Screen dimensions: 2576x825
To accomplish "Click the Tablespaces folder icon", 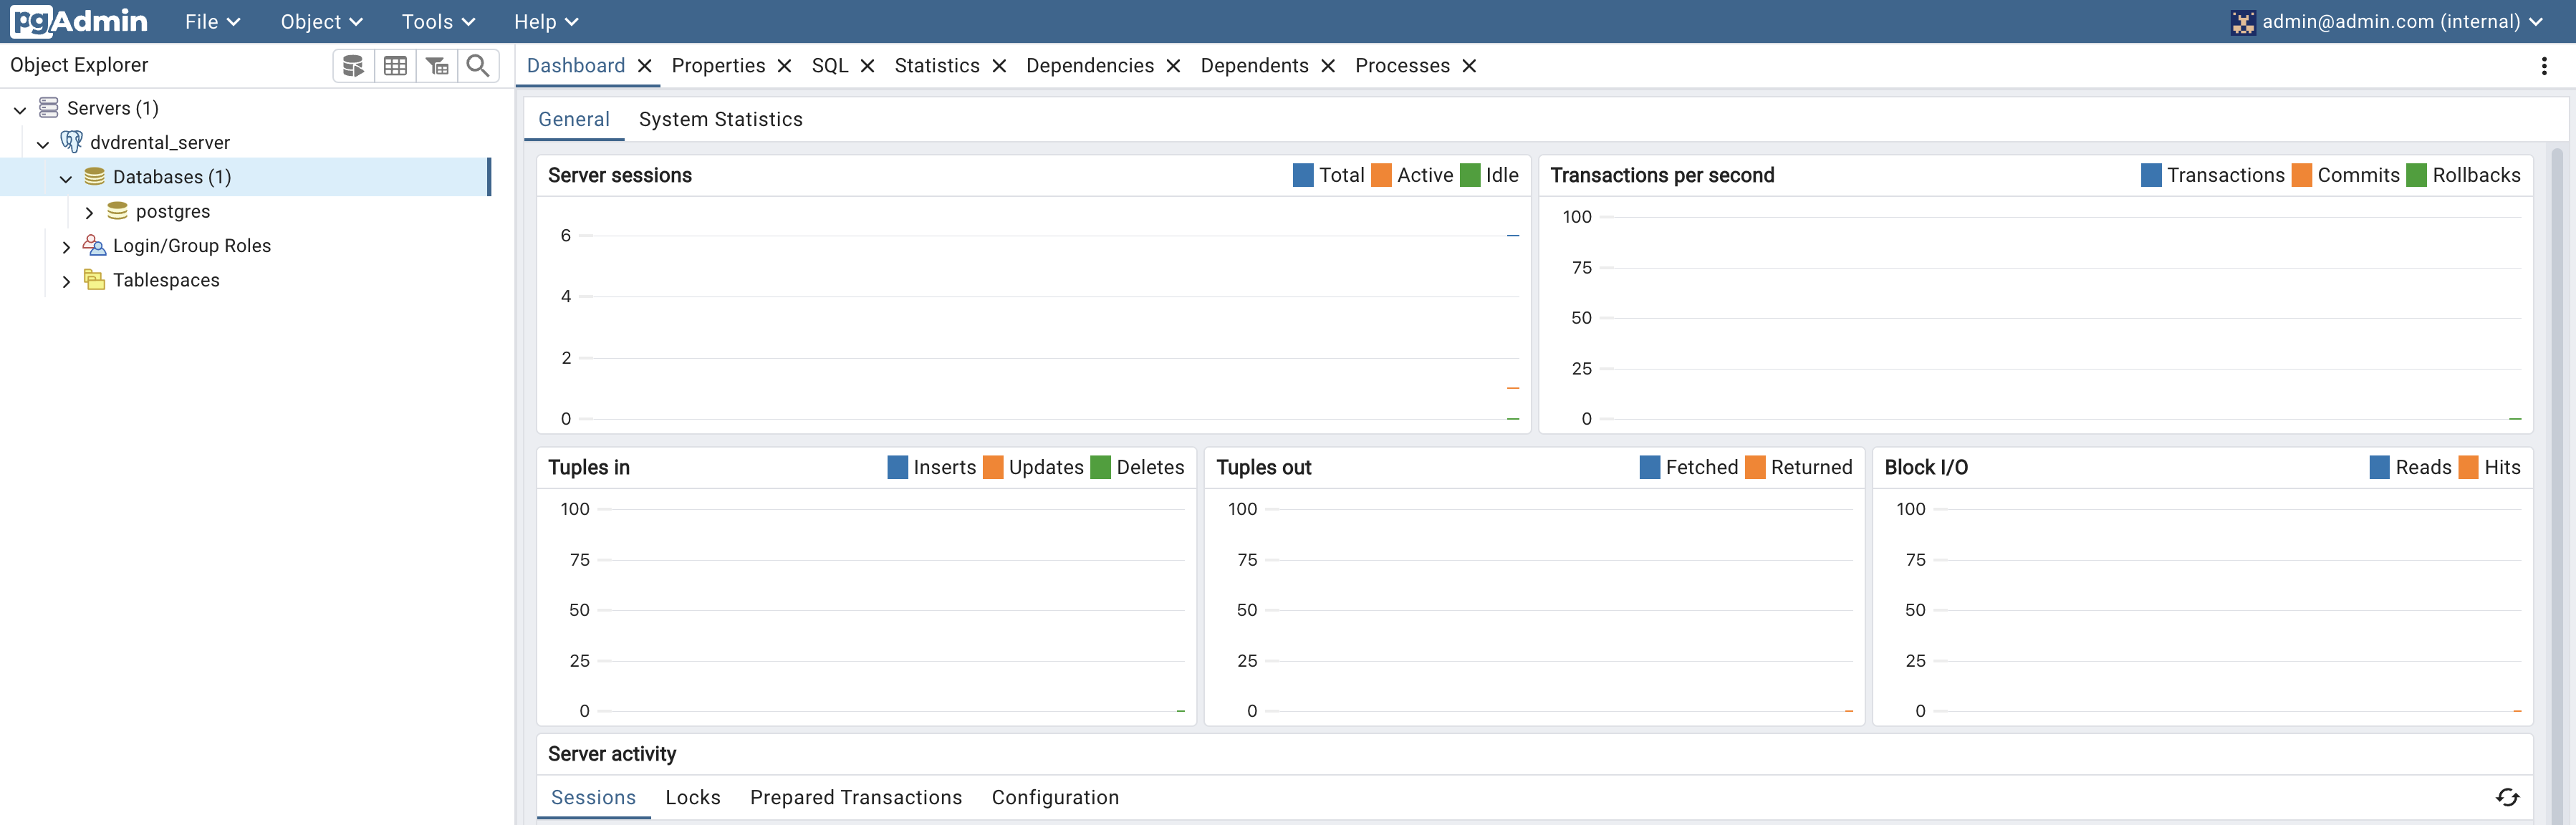I will tap(94, 280).
